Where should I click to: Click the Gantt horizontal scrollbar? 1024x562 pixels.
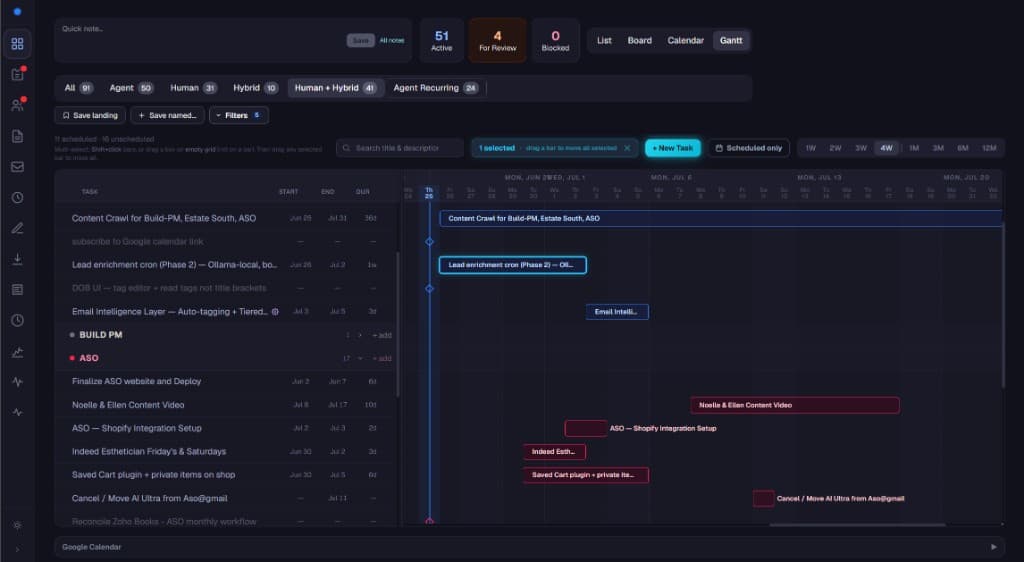857,524
